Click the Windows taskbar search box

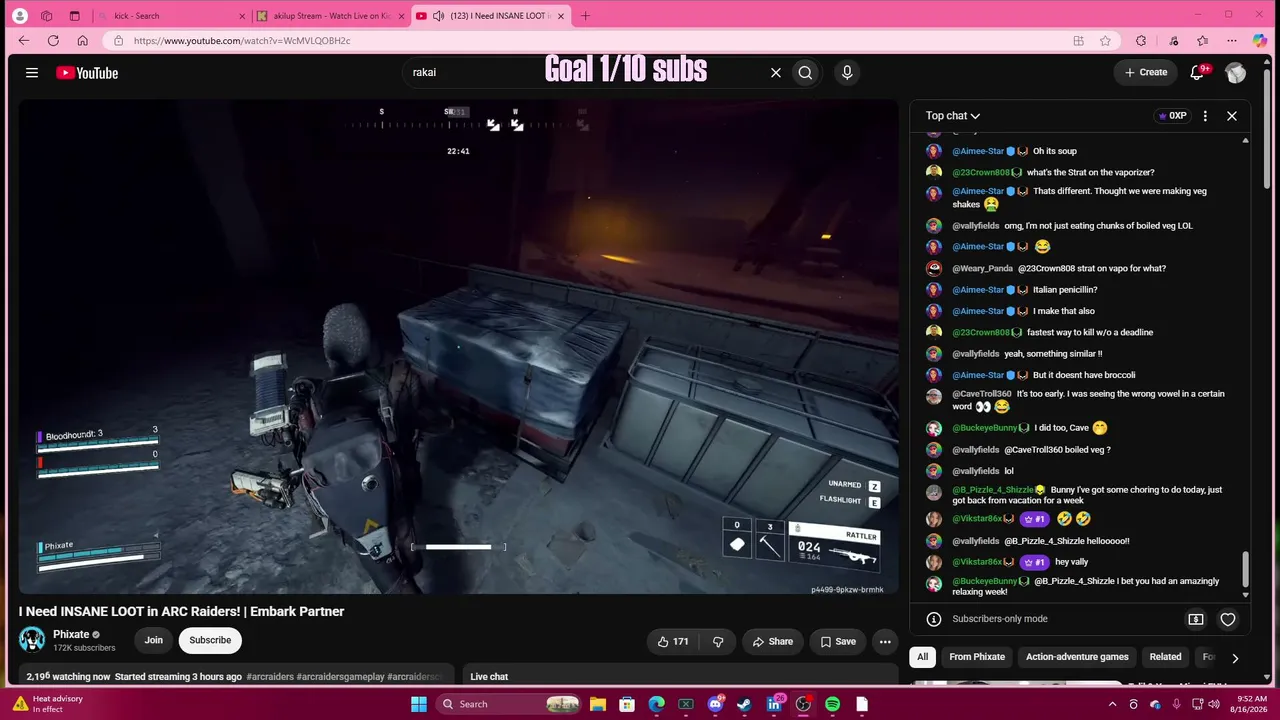pyautogui.click(x=510, y=704)
